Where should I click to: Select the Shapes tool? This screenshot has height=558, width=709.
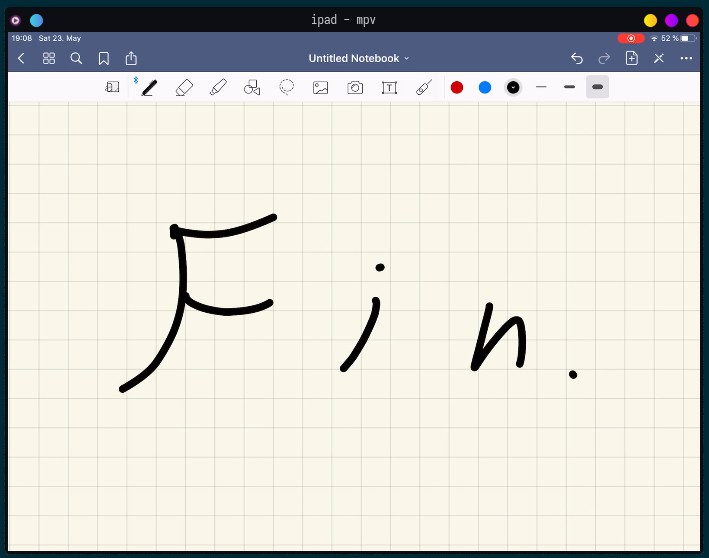point(252,87)
